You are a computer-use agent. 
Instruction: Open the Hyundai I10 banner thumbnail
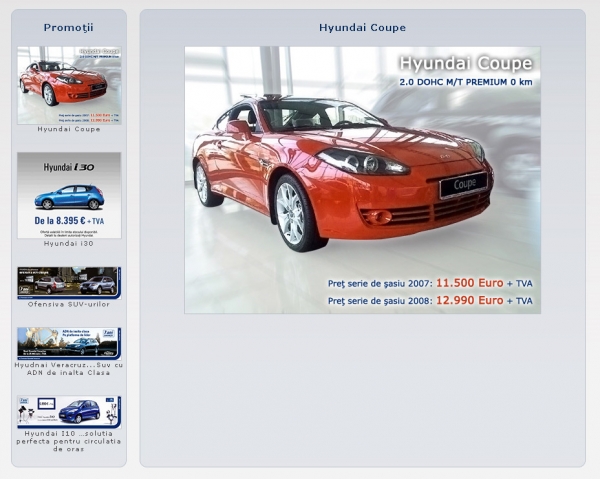(x=69, y=412)
